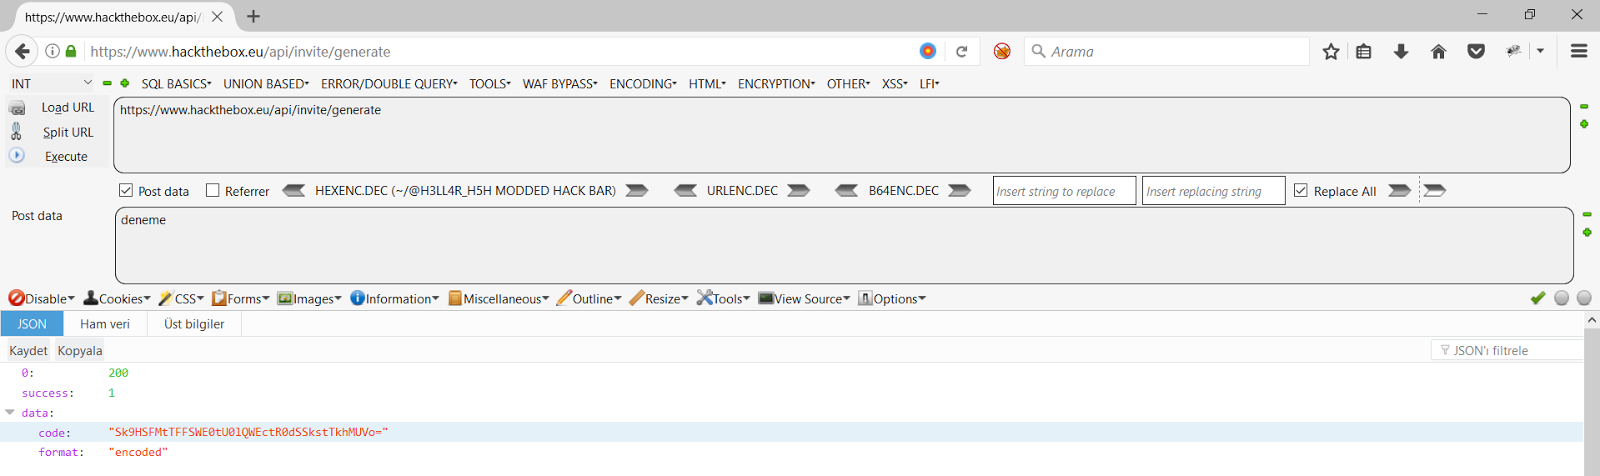Viewport: 1600px width, 476px height.
Task: Open the SQL BASICS dropdown menu
Action: [176, 84]
